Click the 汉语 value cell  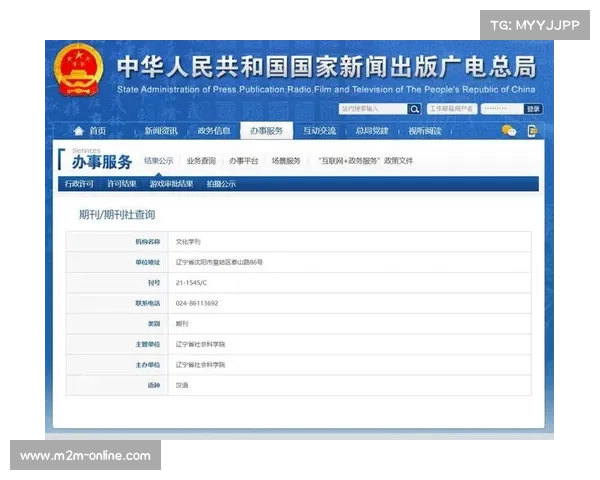(349, 385)
